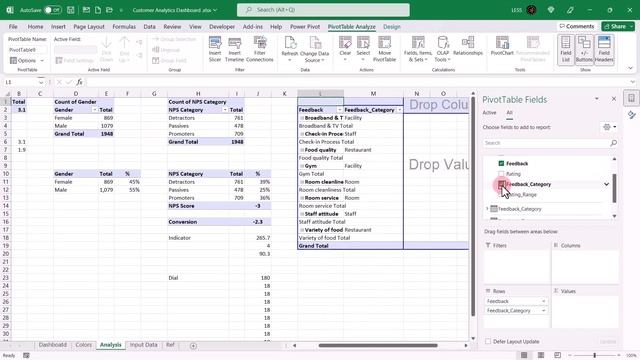Switch to the Dashboard sheet tab
The image size is (640, 360).
[x=52, y=345]
